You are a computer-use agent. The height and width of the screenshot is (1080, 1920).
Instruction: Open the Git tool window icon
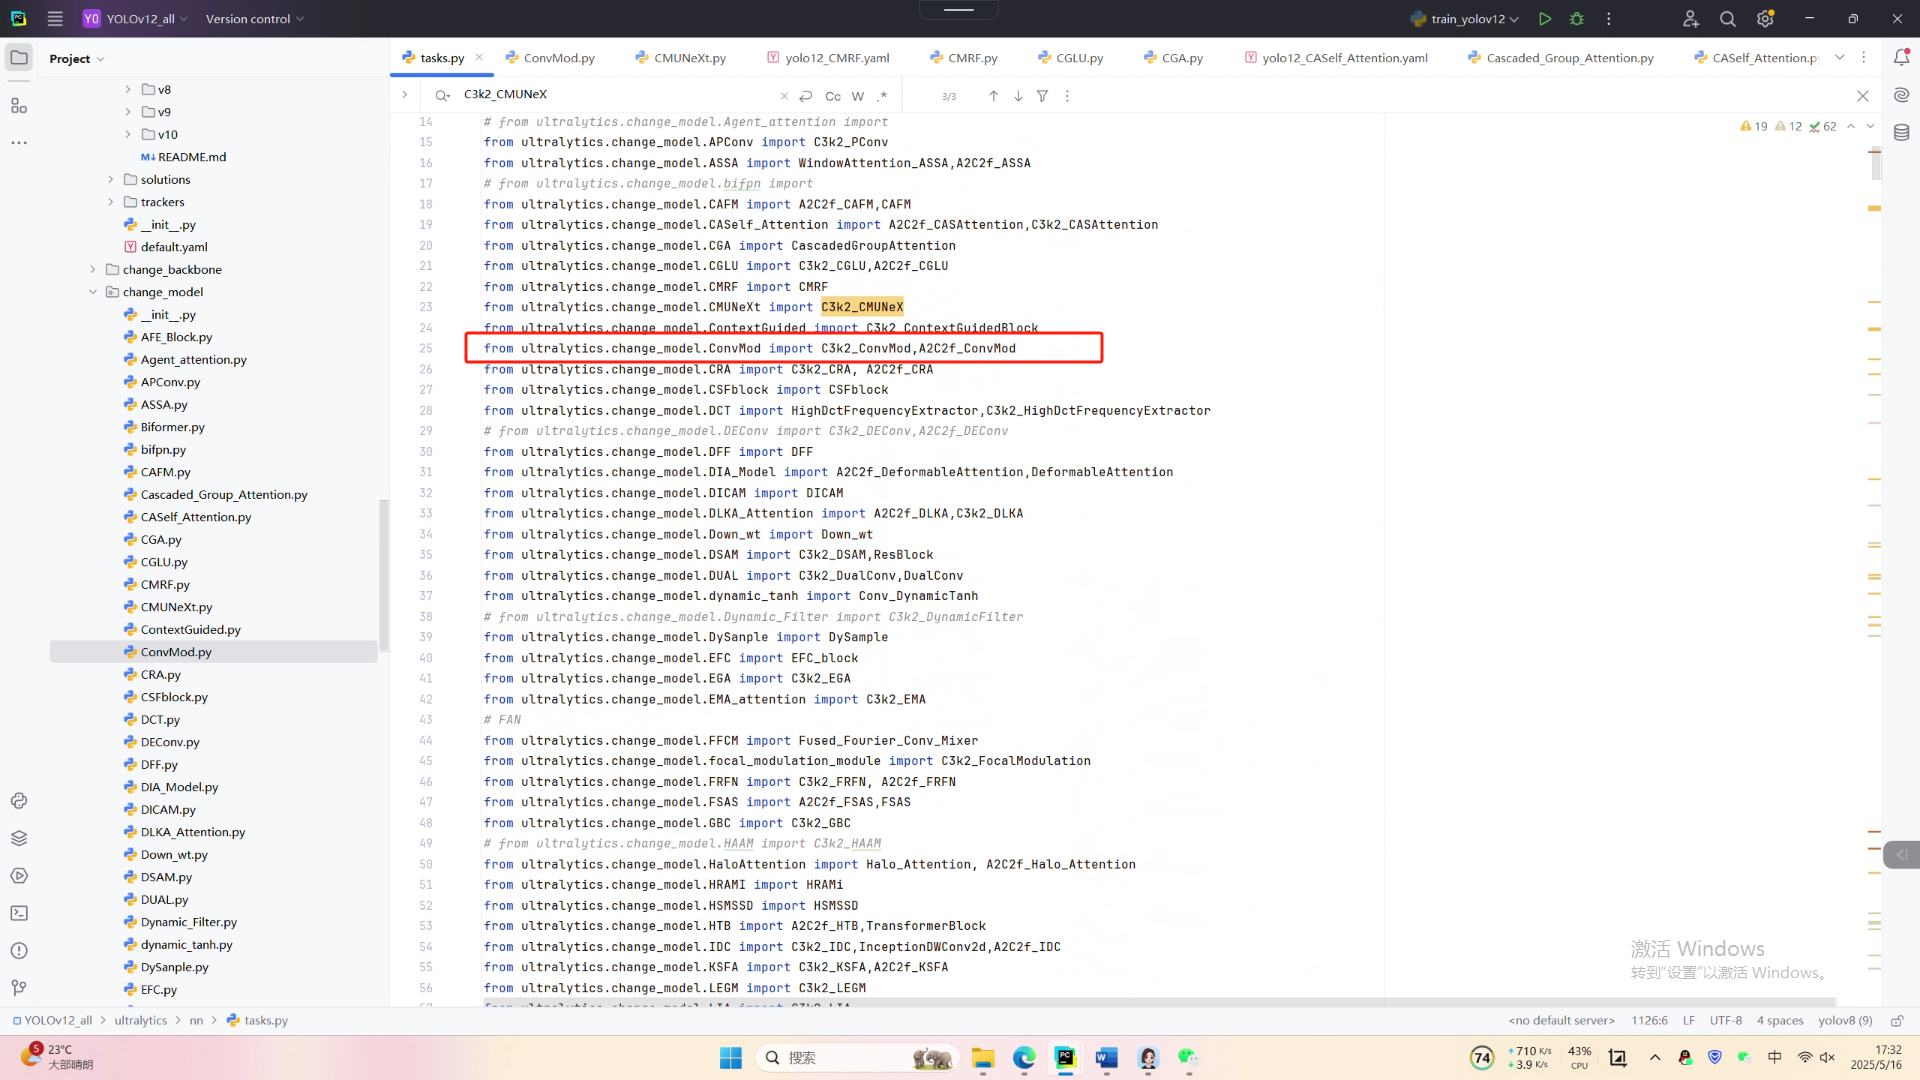[x=19, y=988]
